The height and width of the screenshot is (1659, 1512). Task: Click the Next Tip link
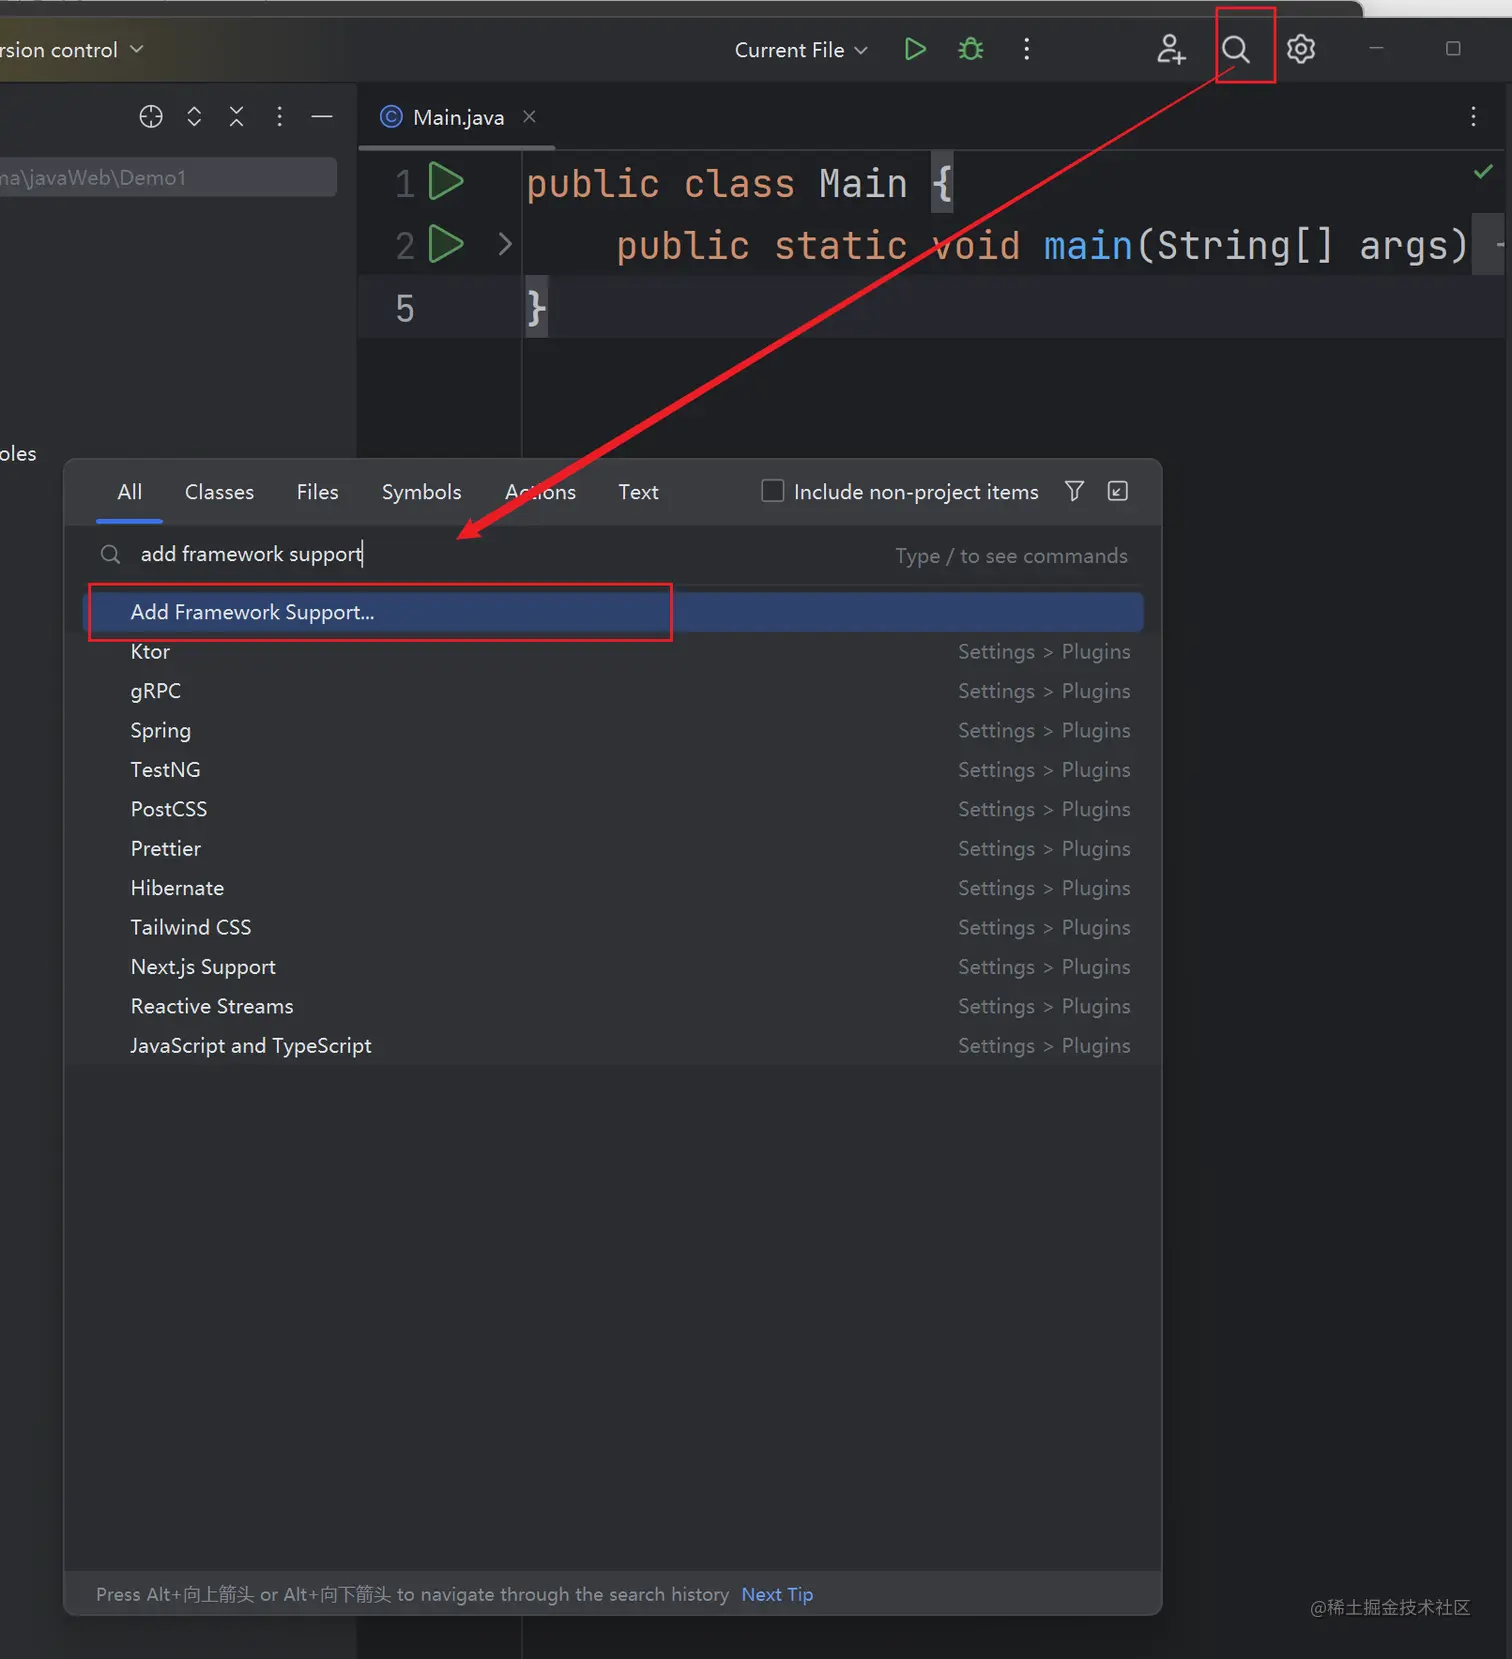[777, 1594]
